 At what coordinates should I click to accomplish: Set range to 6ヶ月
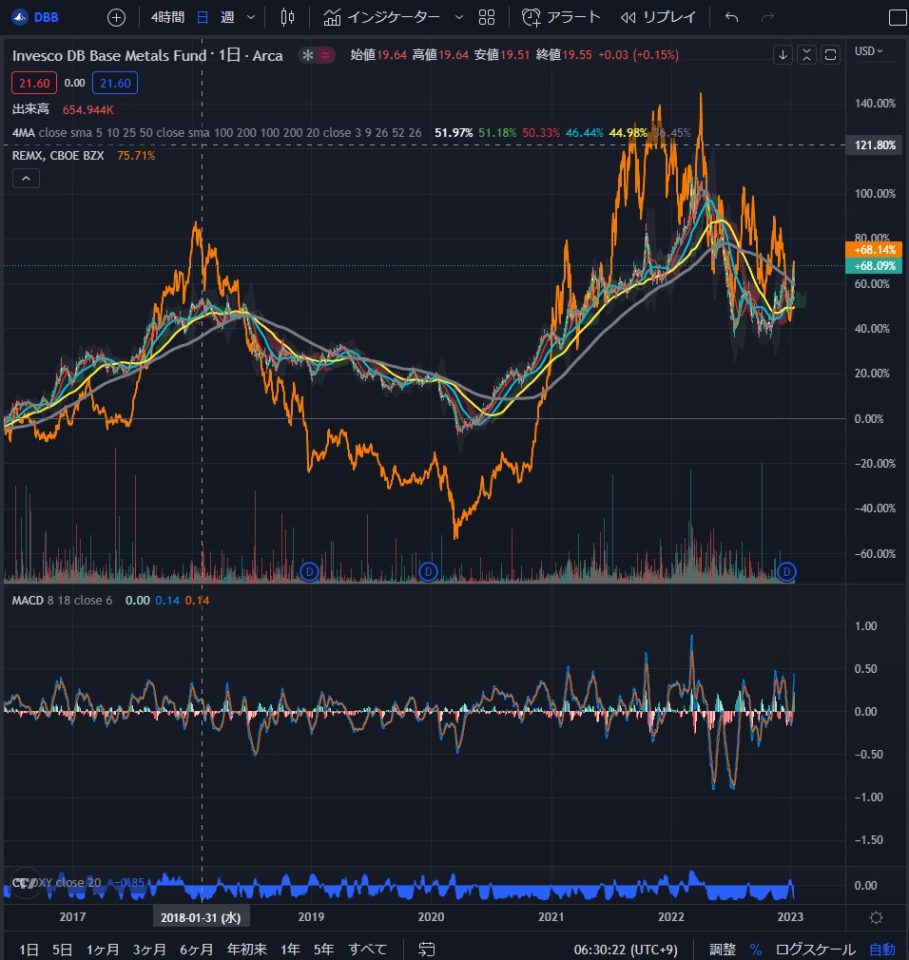click(196, 950)
